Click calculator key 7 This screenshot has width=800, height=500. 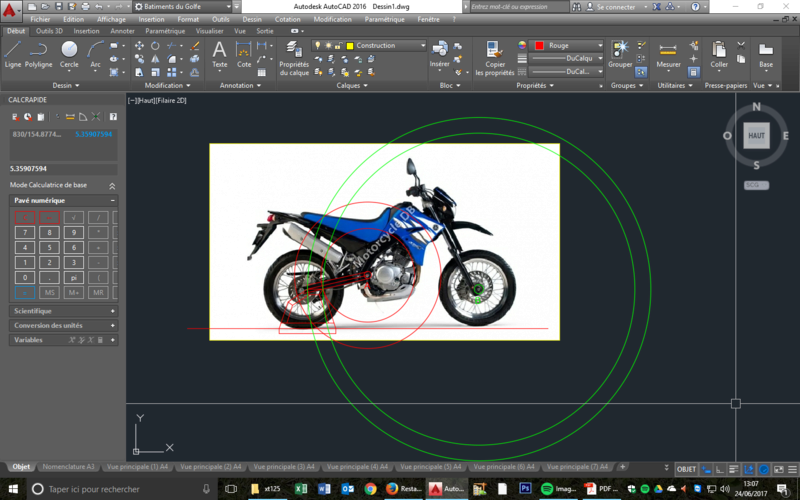coord(25,233)
